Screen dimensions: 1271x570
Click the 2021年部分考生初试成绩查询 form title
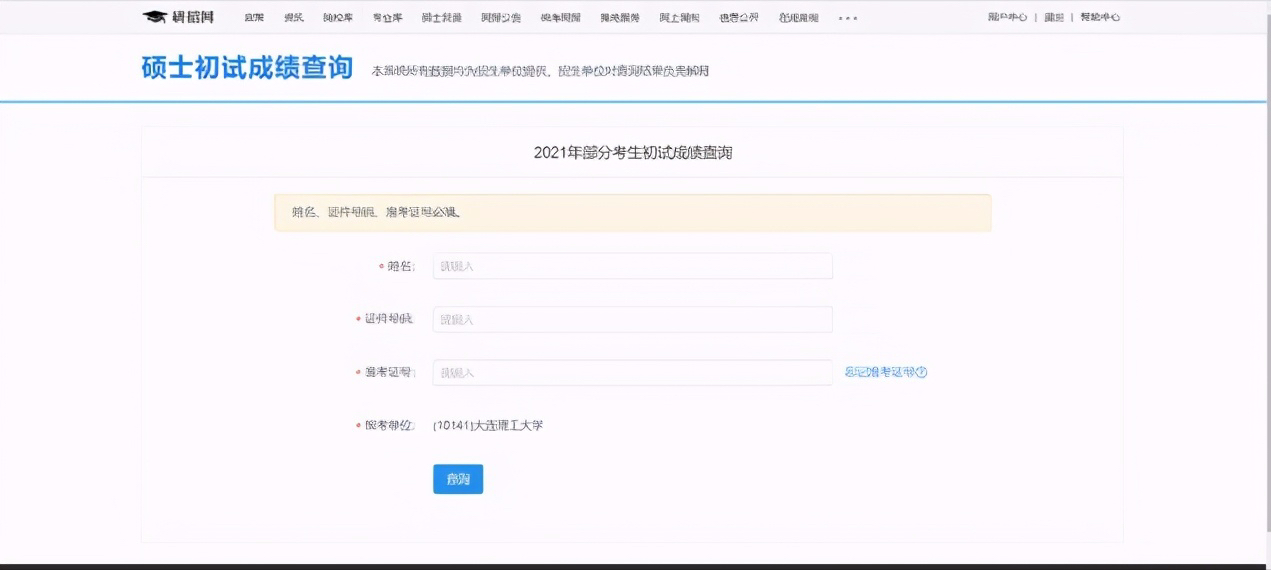[x=633, y=153]
